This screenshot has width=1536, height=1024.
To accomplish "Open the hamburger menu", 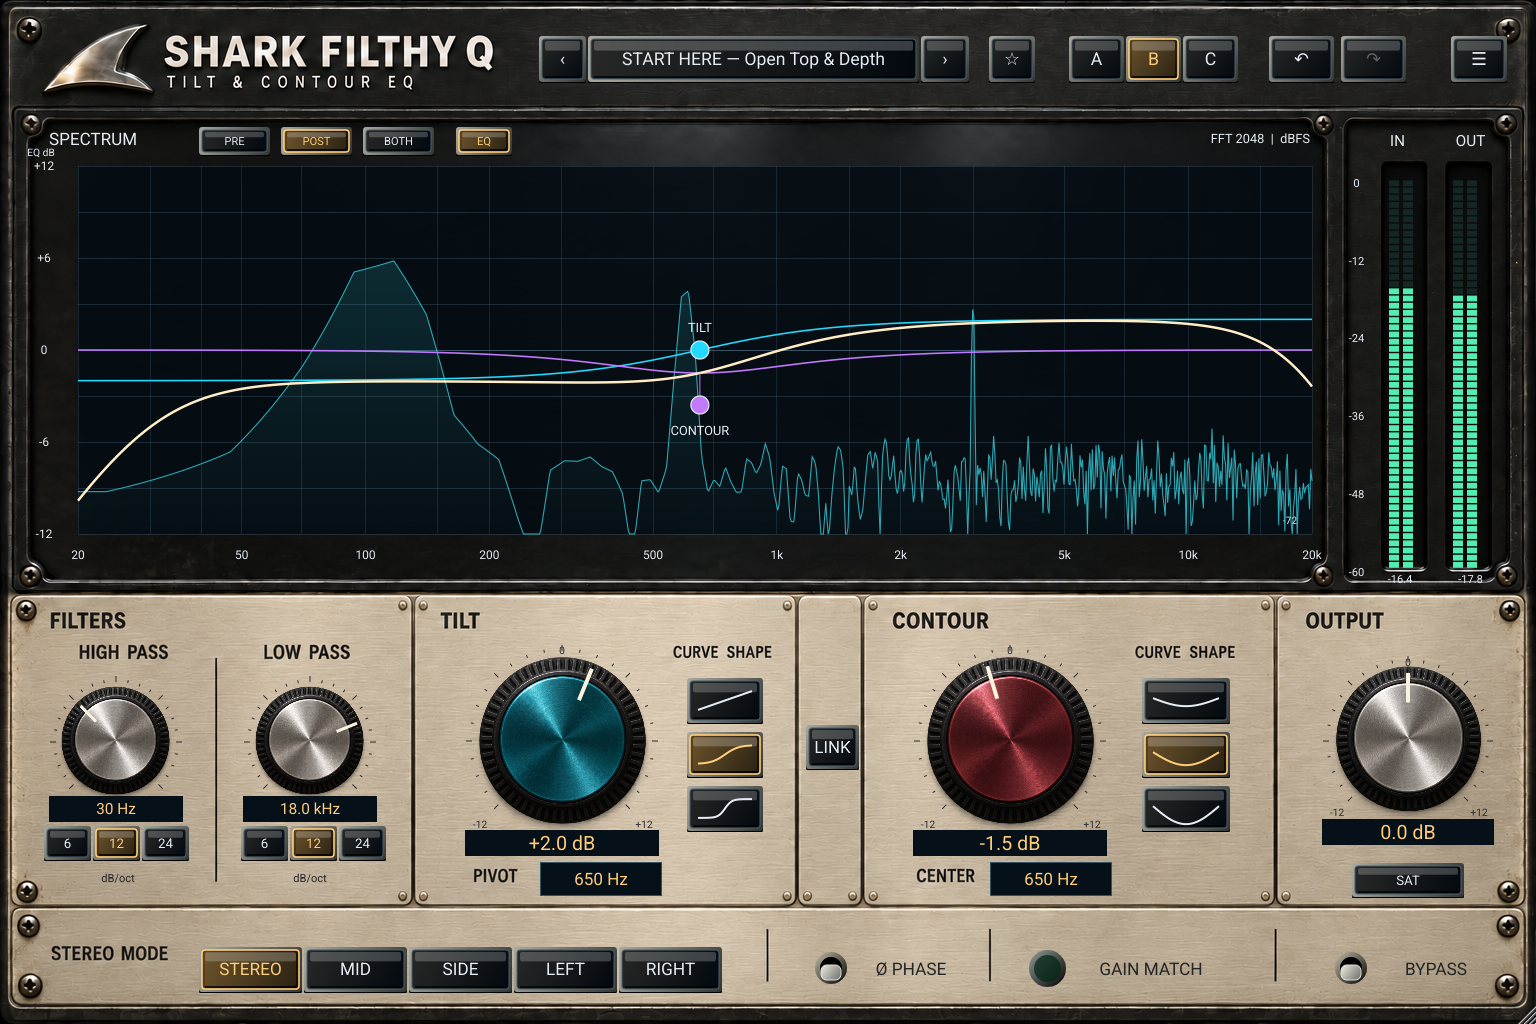I will (x=1478, y=60).
